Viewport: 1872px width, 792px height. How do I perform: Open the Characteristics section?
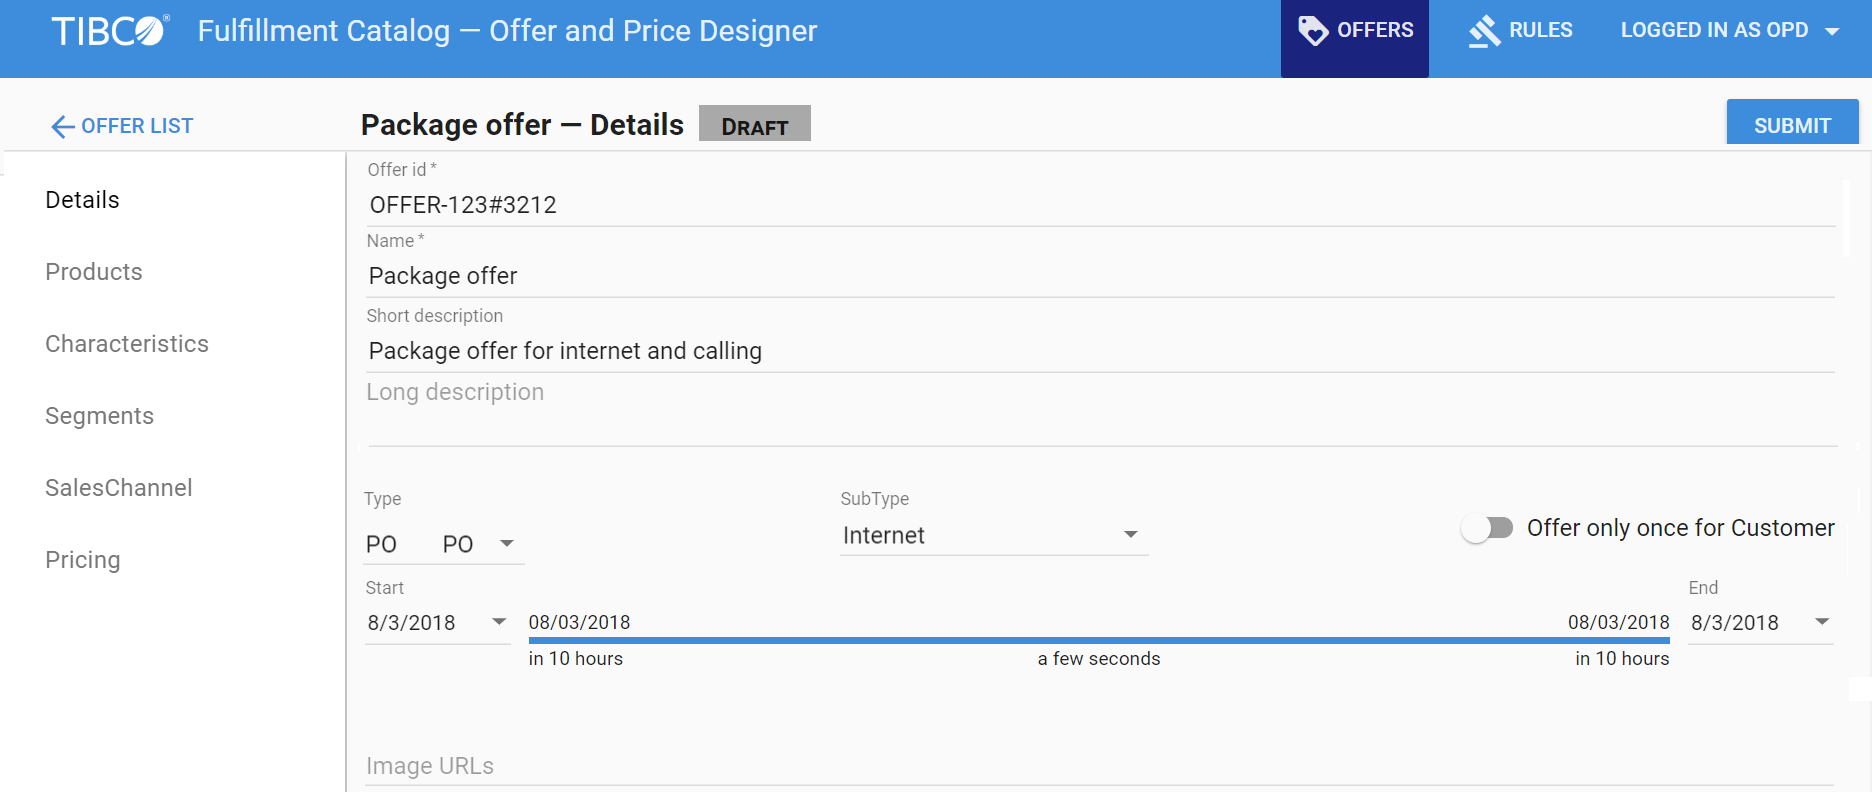pos(127,344)
